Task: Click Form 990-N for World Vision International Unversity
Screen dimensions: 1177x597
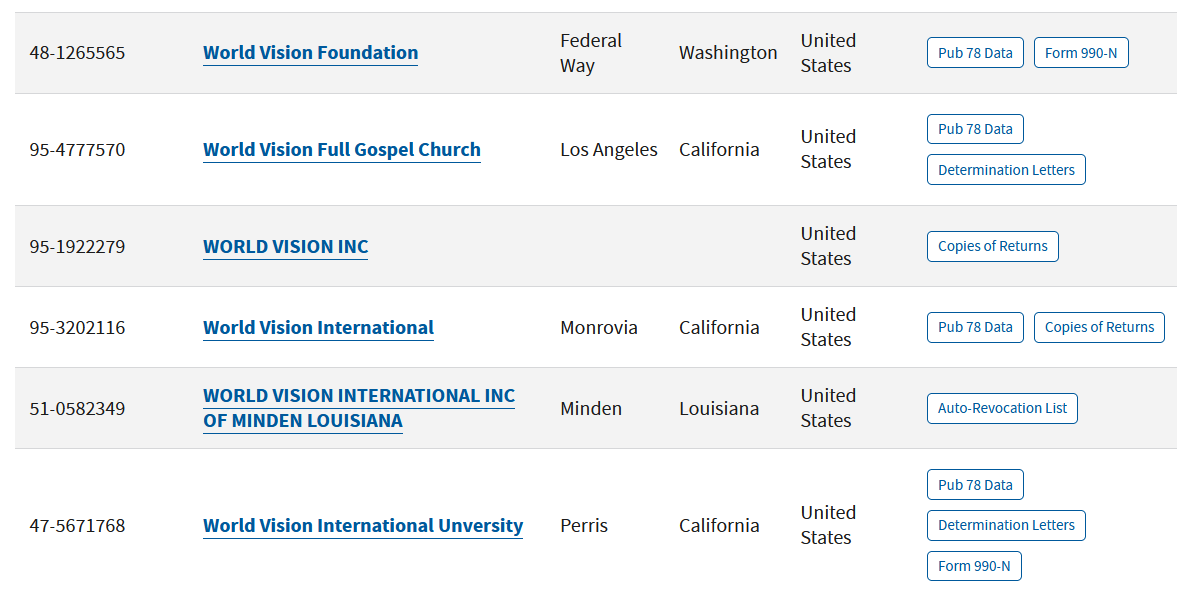Action: (973, 566)
